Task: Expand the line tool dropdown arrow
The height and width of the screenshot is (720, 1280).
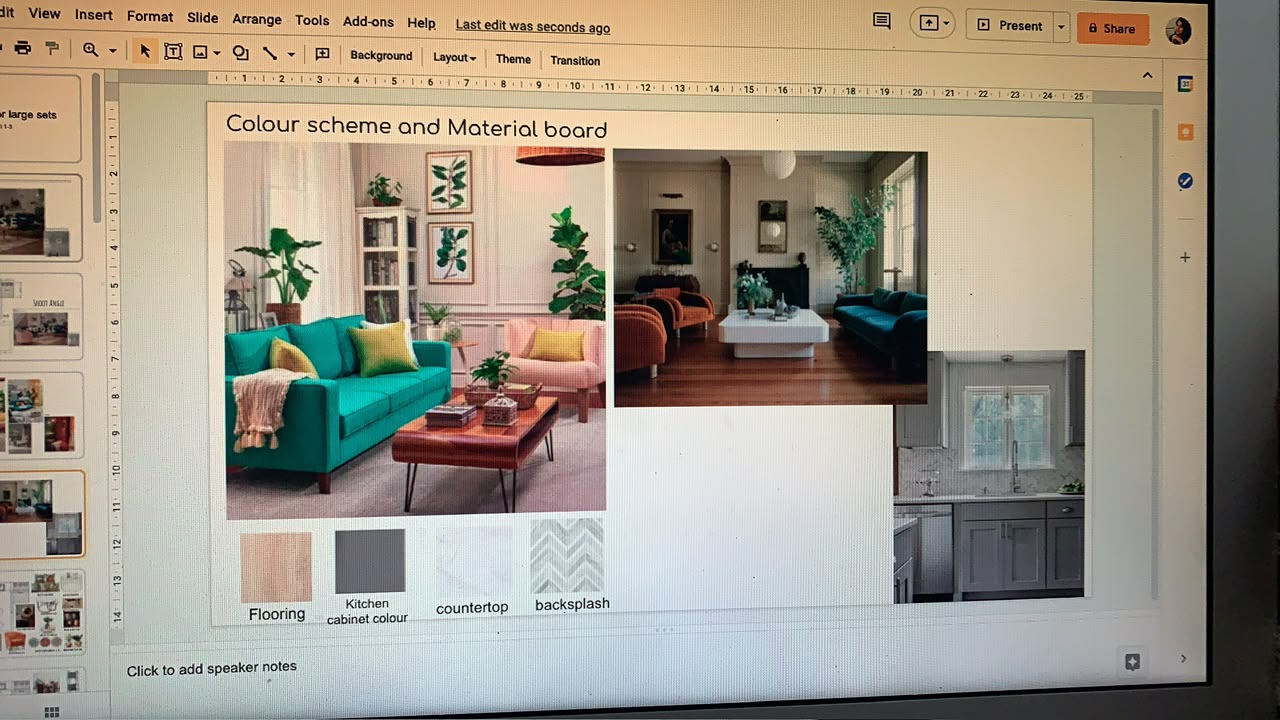Action: (291, 54)
